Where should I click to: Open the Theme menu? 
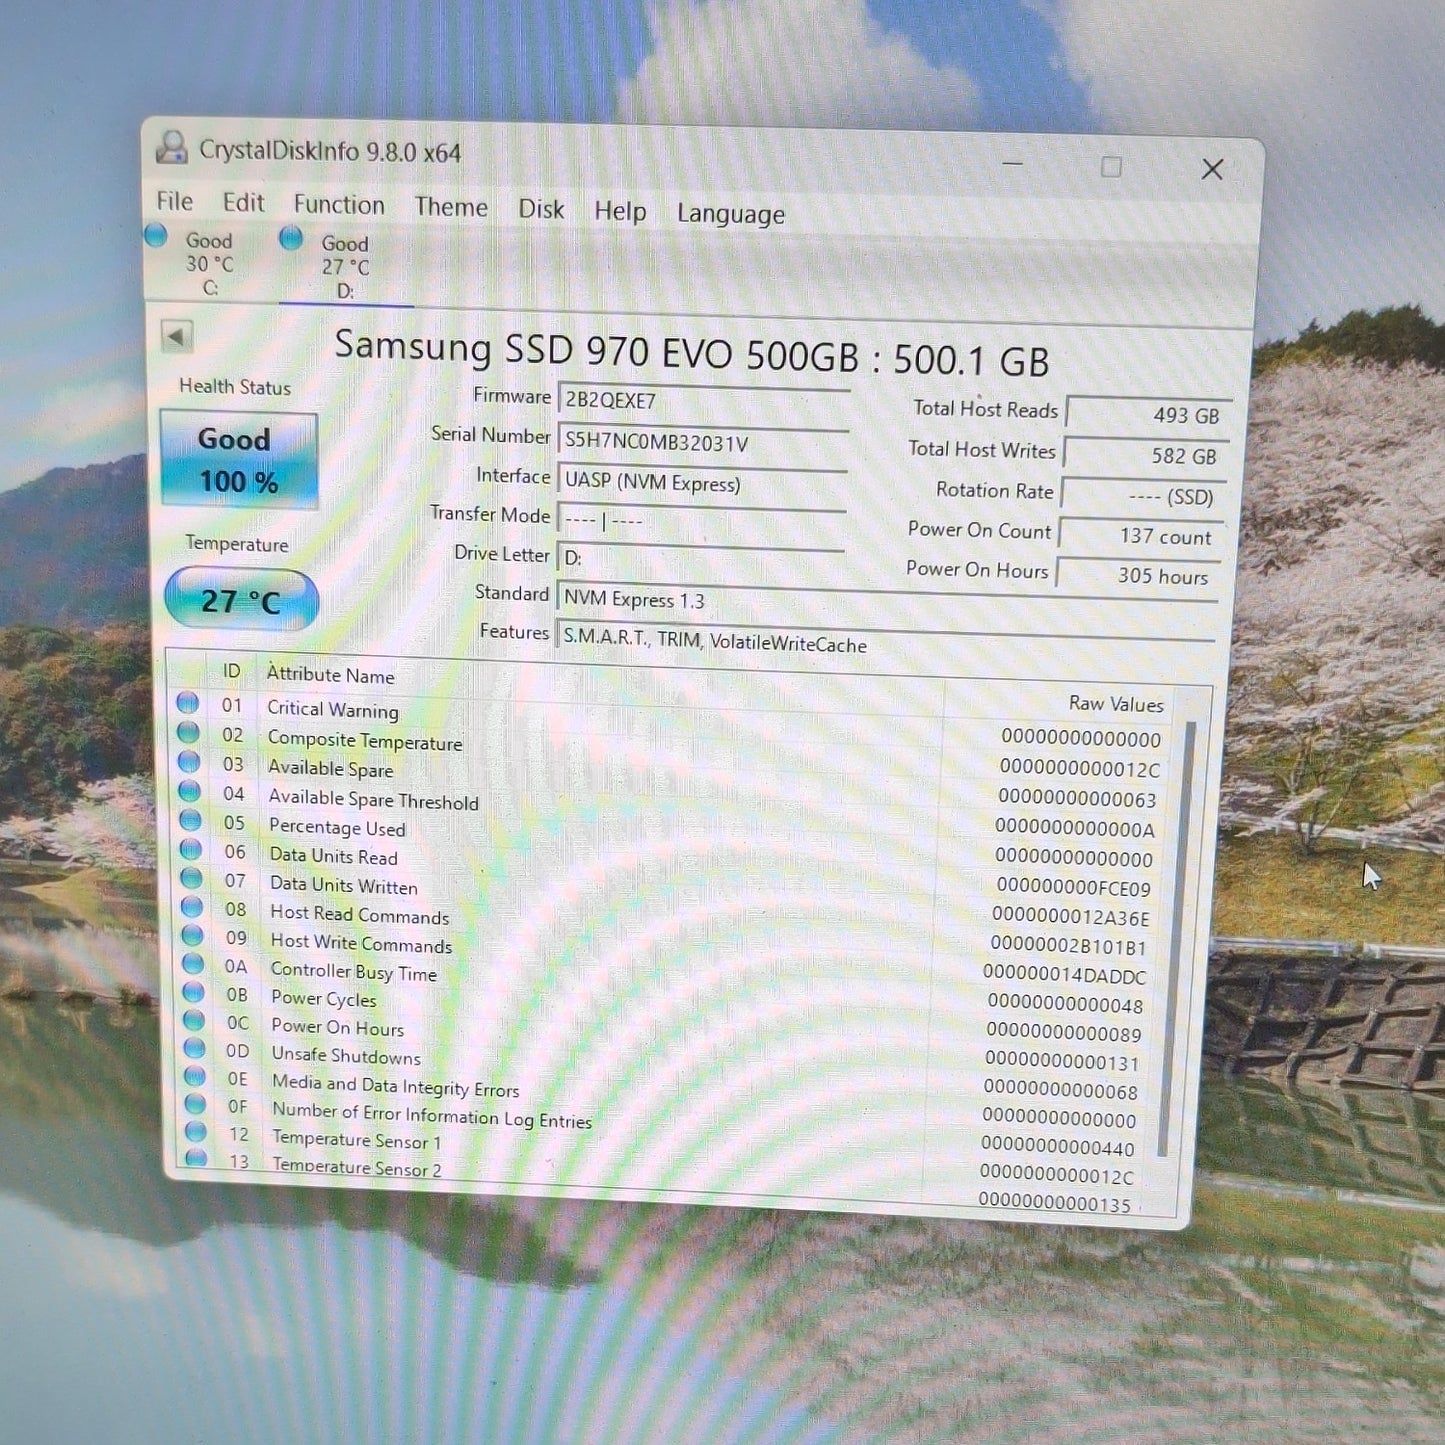pyautogui.click(x=451, y=207)
